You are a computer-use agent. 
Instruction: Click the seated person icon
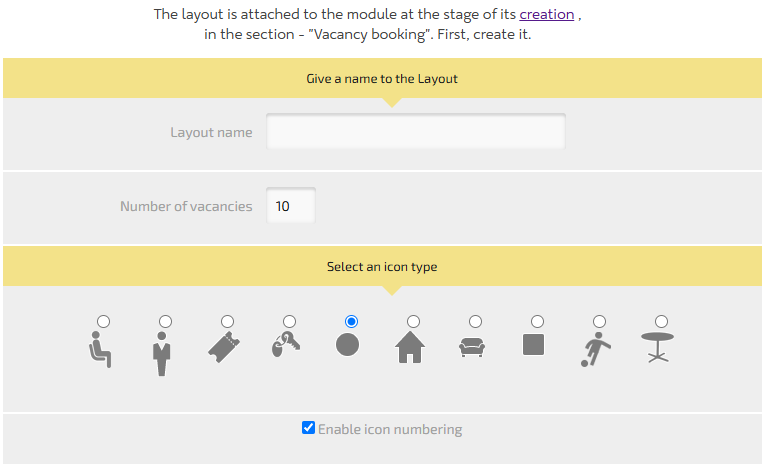101,349
